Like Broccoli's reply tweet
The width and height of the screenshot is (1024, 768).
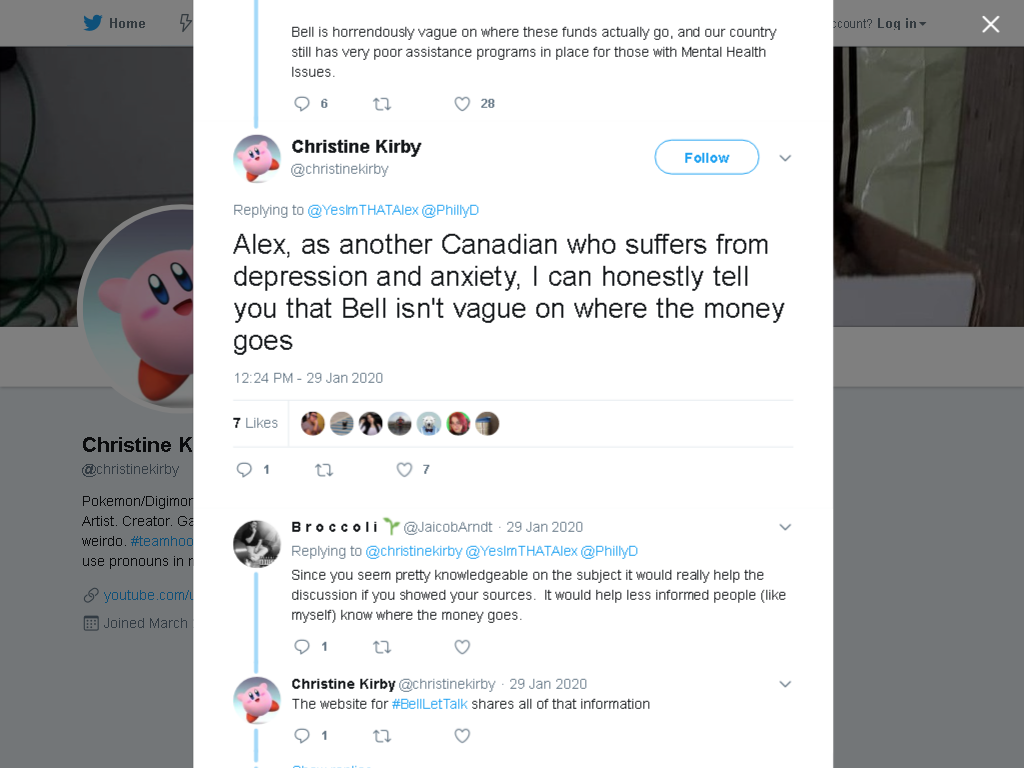pos(462,647)
